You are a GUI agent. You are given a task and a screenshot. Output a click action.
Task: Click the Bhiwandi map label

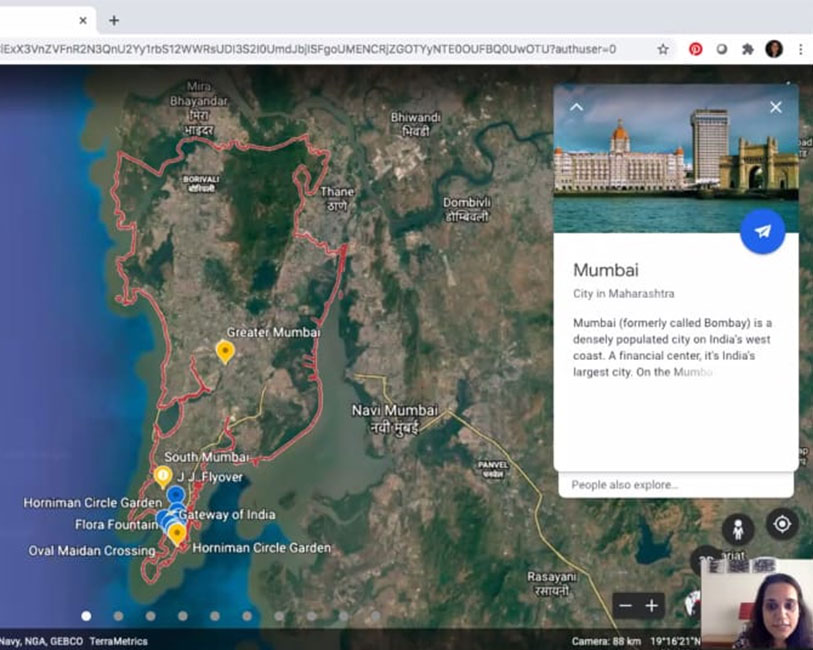pyautogui.click(x=416, y=124)
